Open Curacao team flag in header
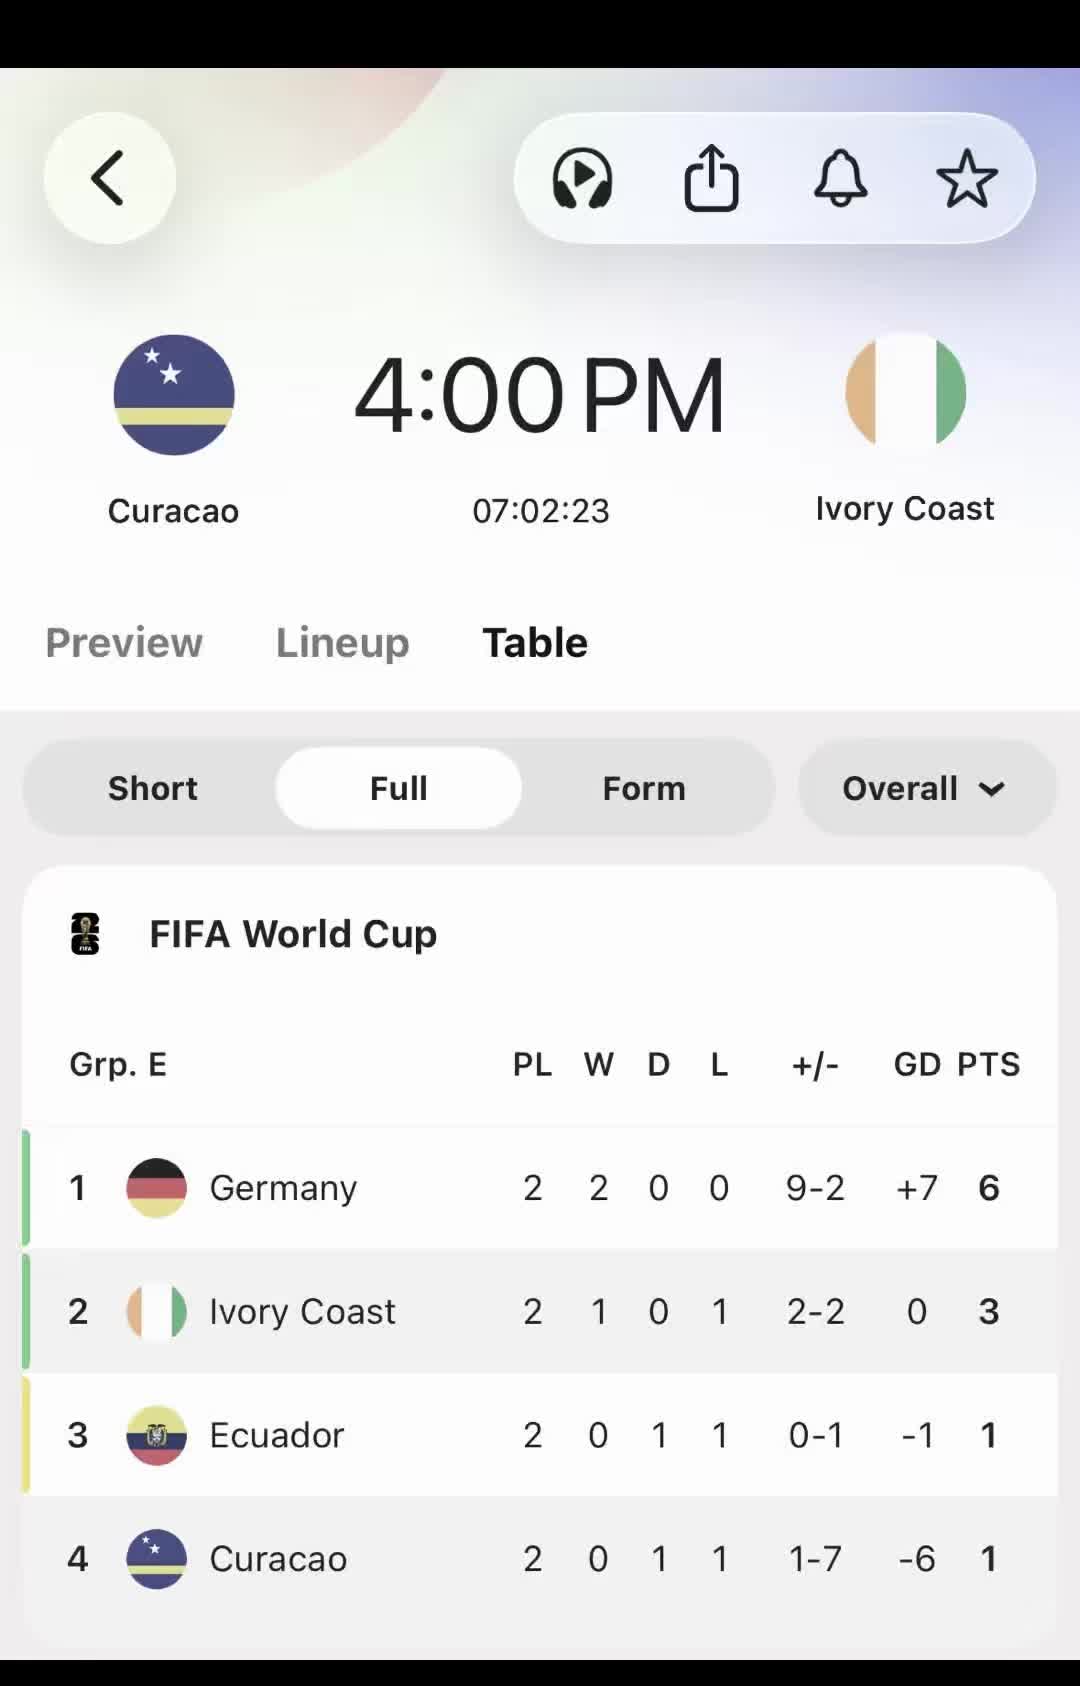1080x1686 pixels. (174, 395)
